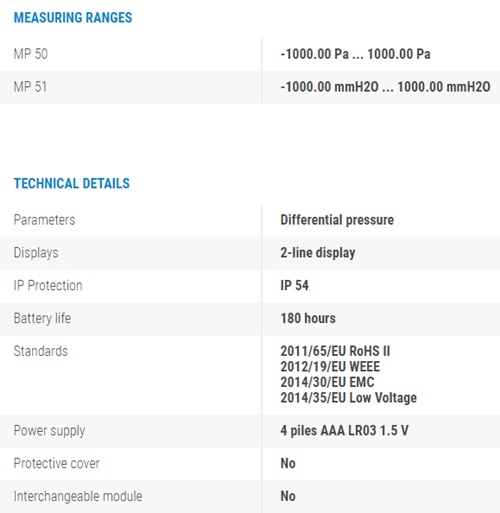
Task: Click the mmH2O measuring range value
Action: tap(385, 87)
